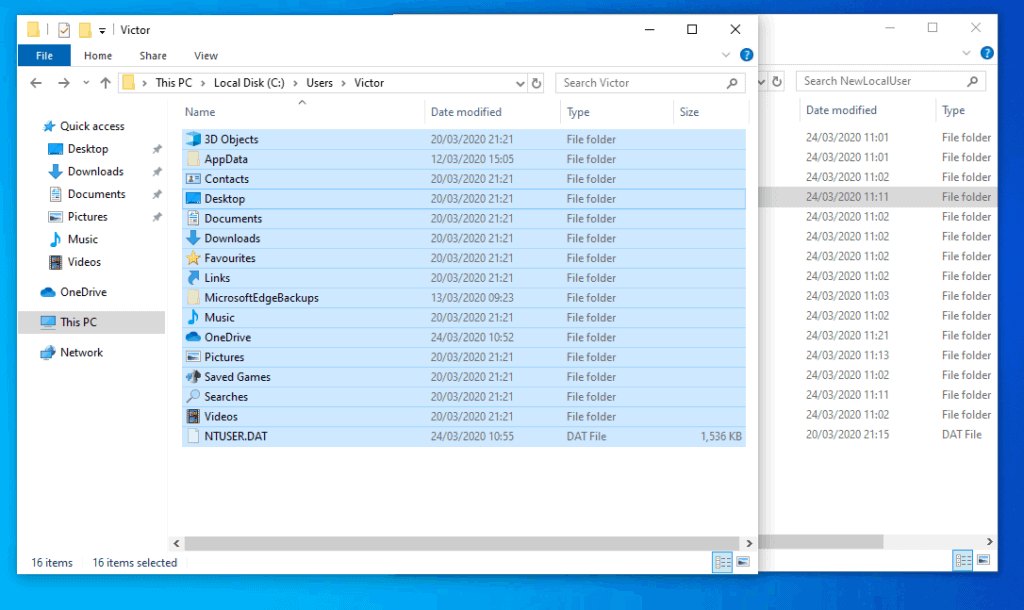
Task: Click the Contacts folder icon
Action: pos(193,179)
